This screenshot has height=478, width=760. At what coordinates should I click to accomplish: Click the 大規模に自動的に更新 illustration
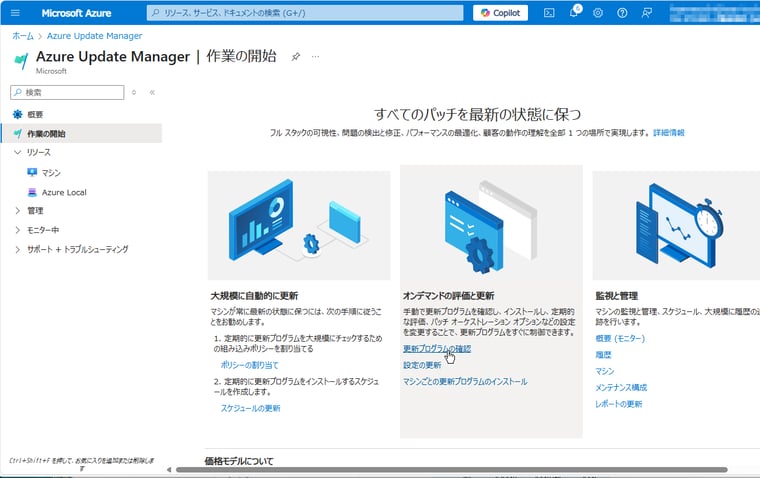click(x=299, y=225)
